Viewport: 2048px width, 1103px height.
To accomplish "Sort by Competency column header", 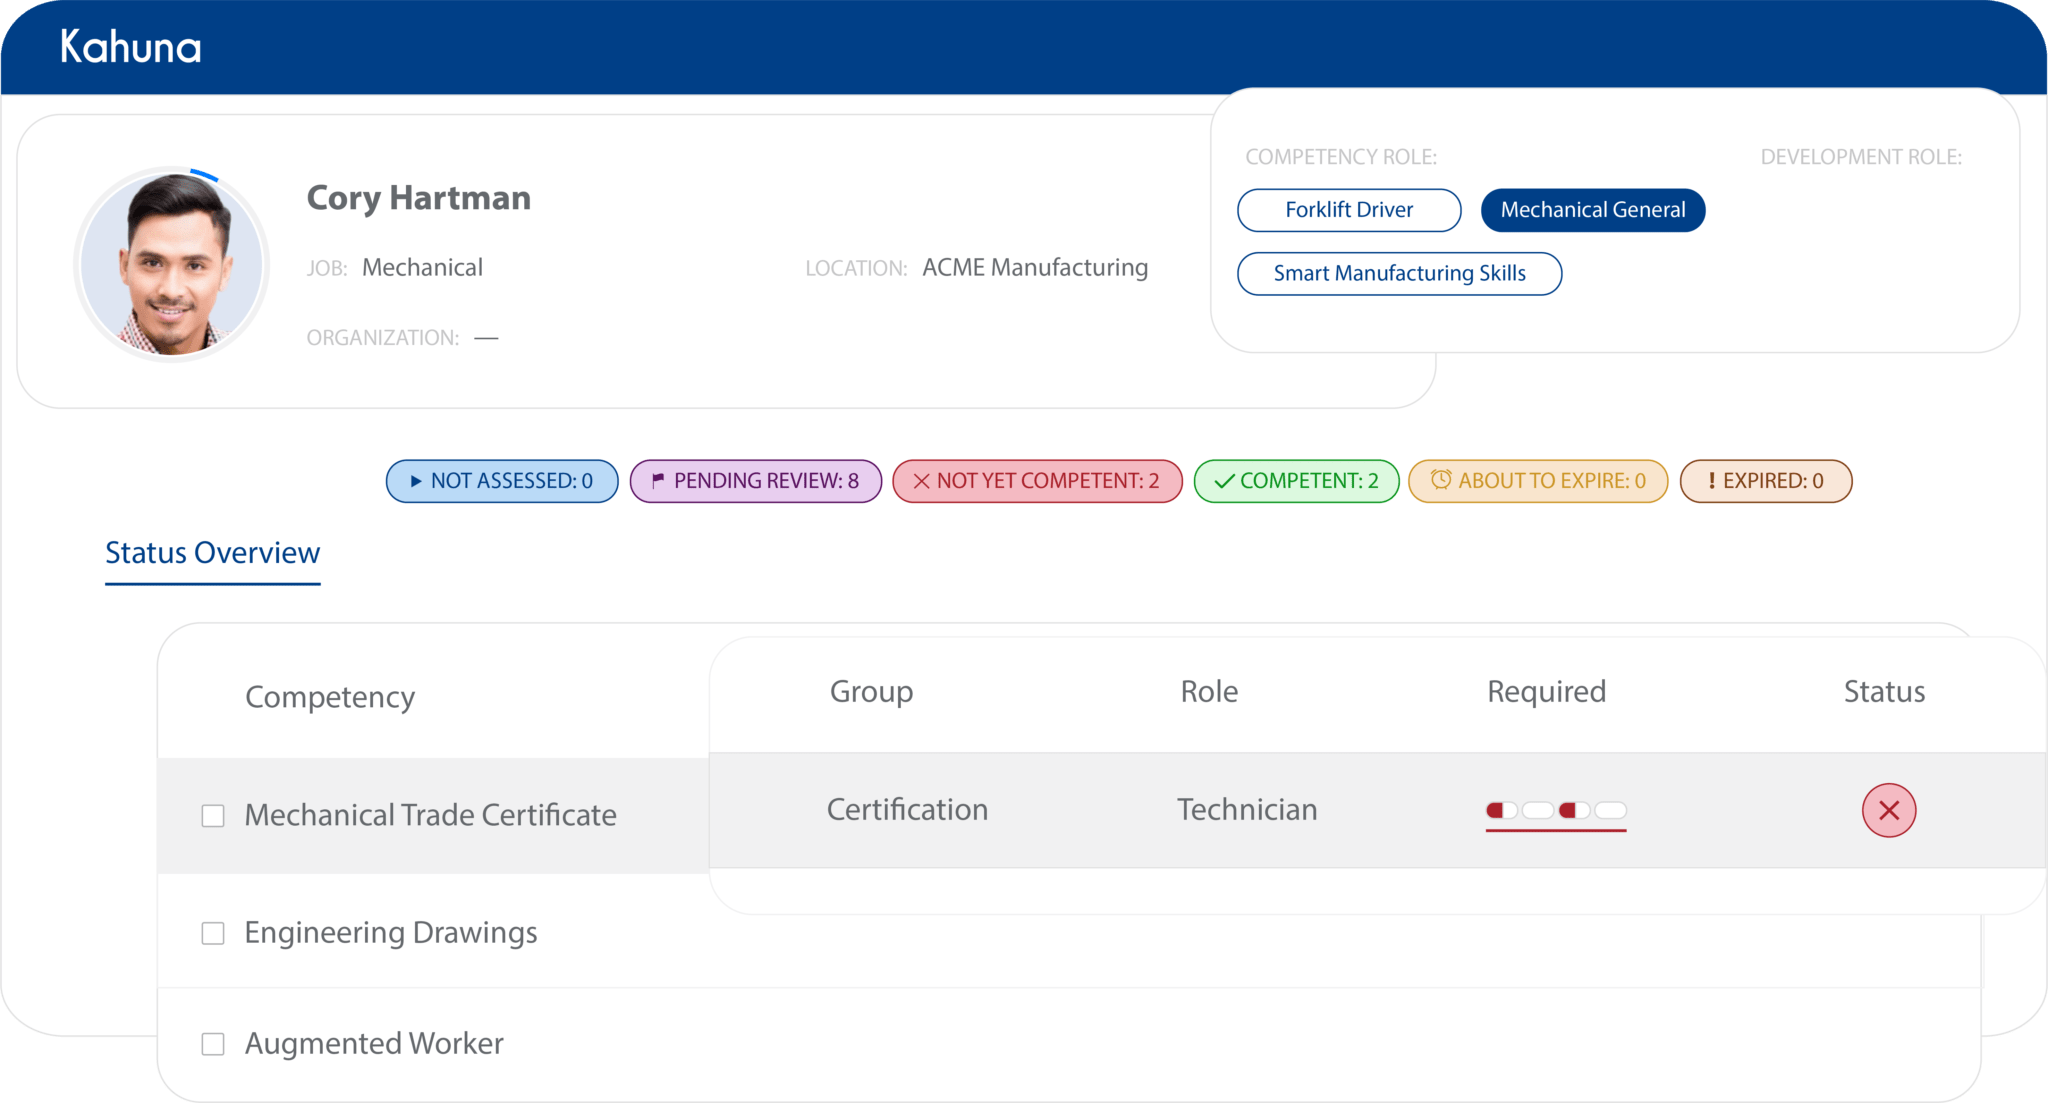I will [330, 697].
